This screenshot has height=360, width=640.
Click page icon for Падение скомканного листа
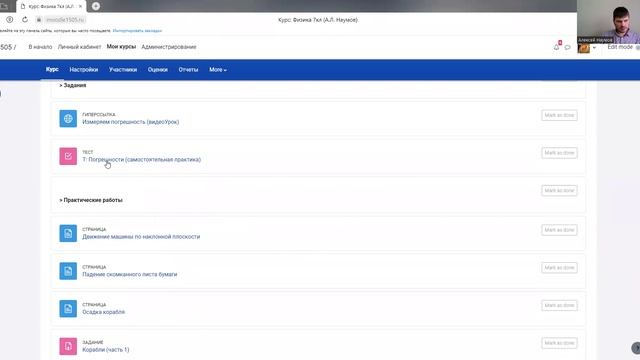point(68,271)
